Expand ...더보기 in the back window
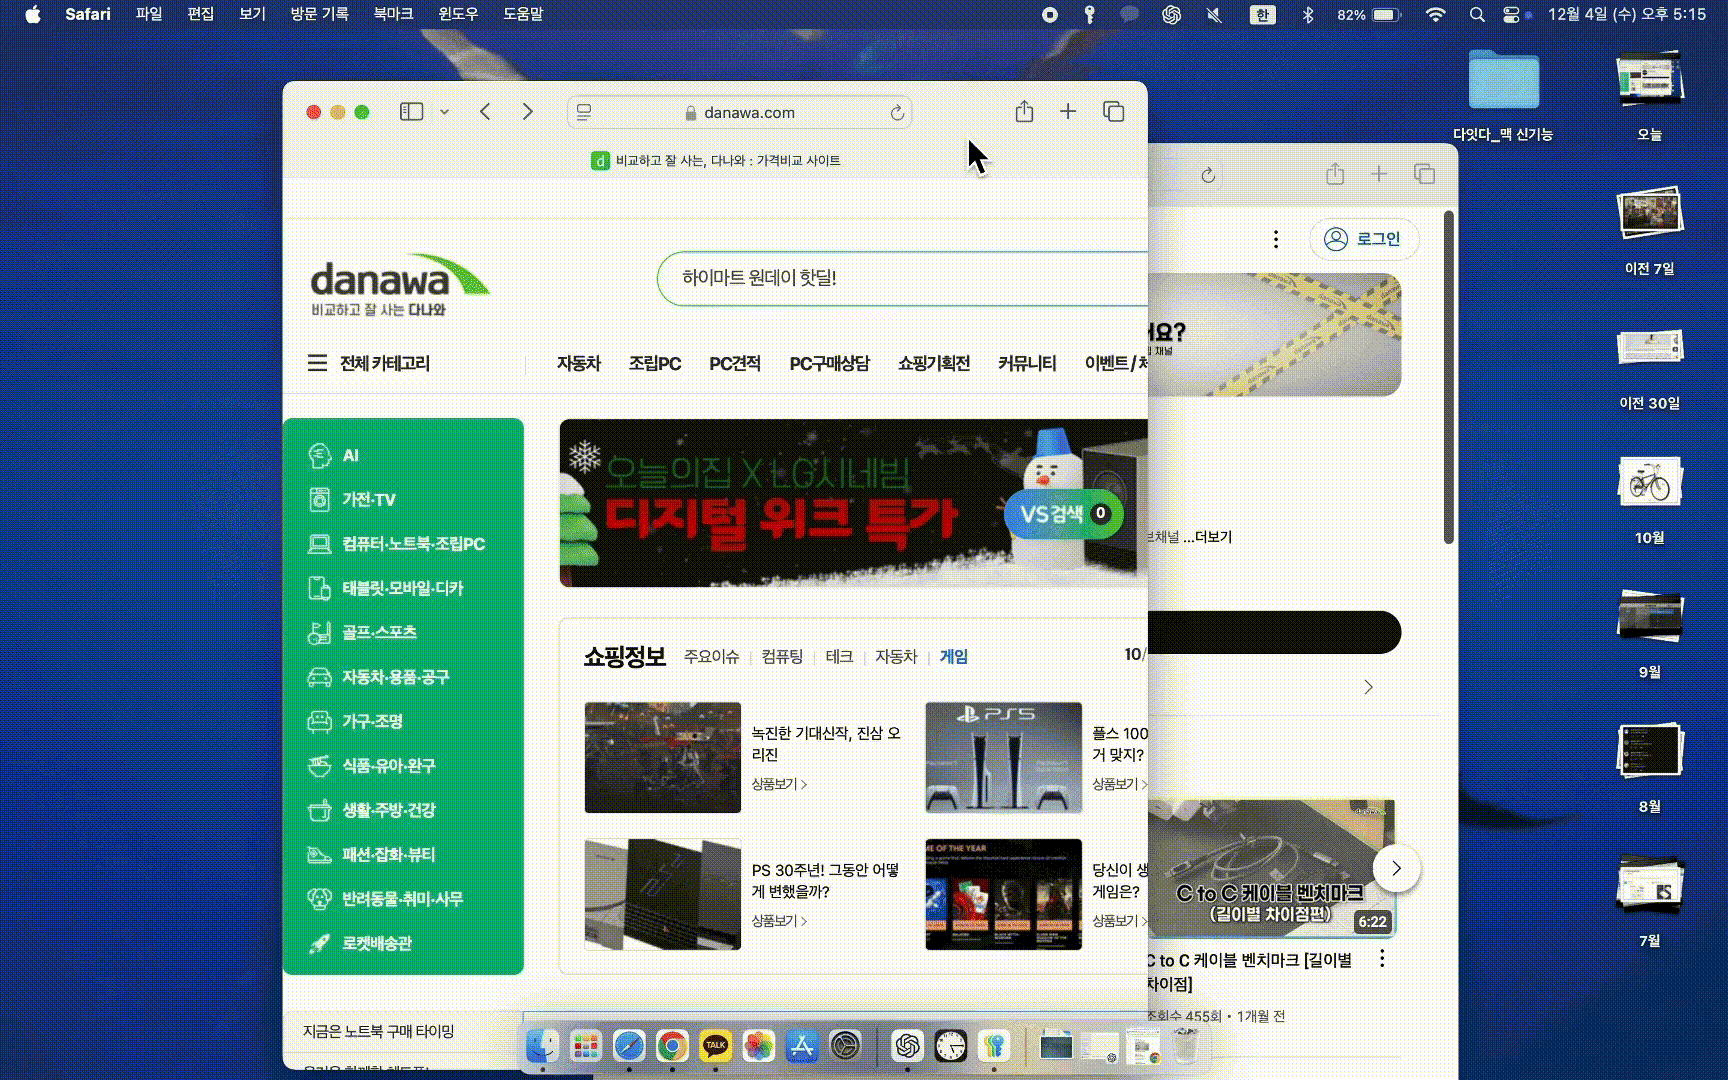1728x1080 pixels. click(1207, 537)
